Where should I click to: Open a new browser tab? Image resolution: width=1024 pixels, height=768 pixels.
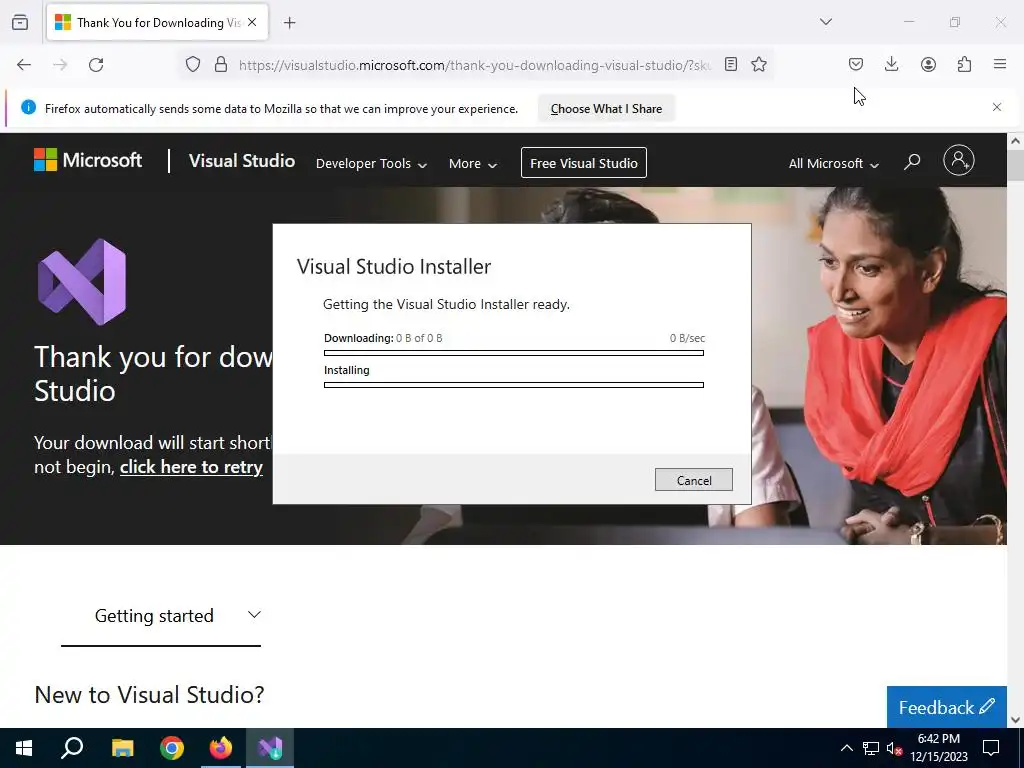290,23
